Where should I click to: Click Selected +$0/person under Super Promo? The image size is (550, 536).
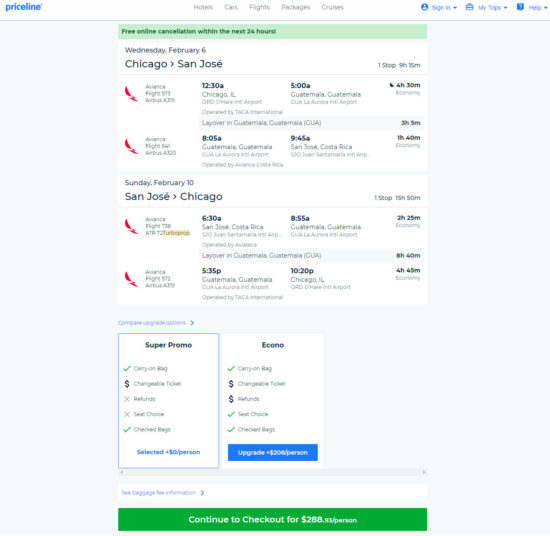click(x=168, y=452)
